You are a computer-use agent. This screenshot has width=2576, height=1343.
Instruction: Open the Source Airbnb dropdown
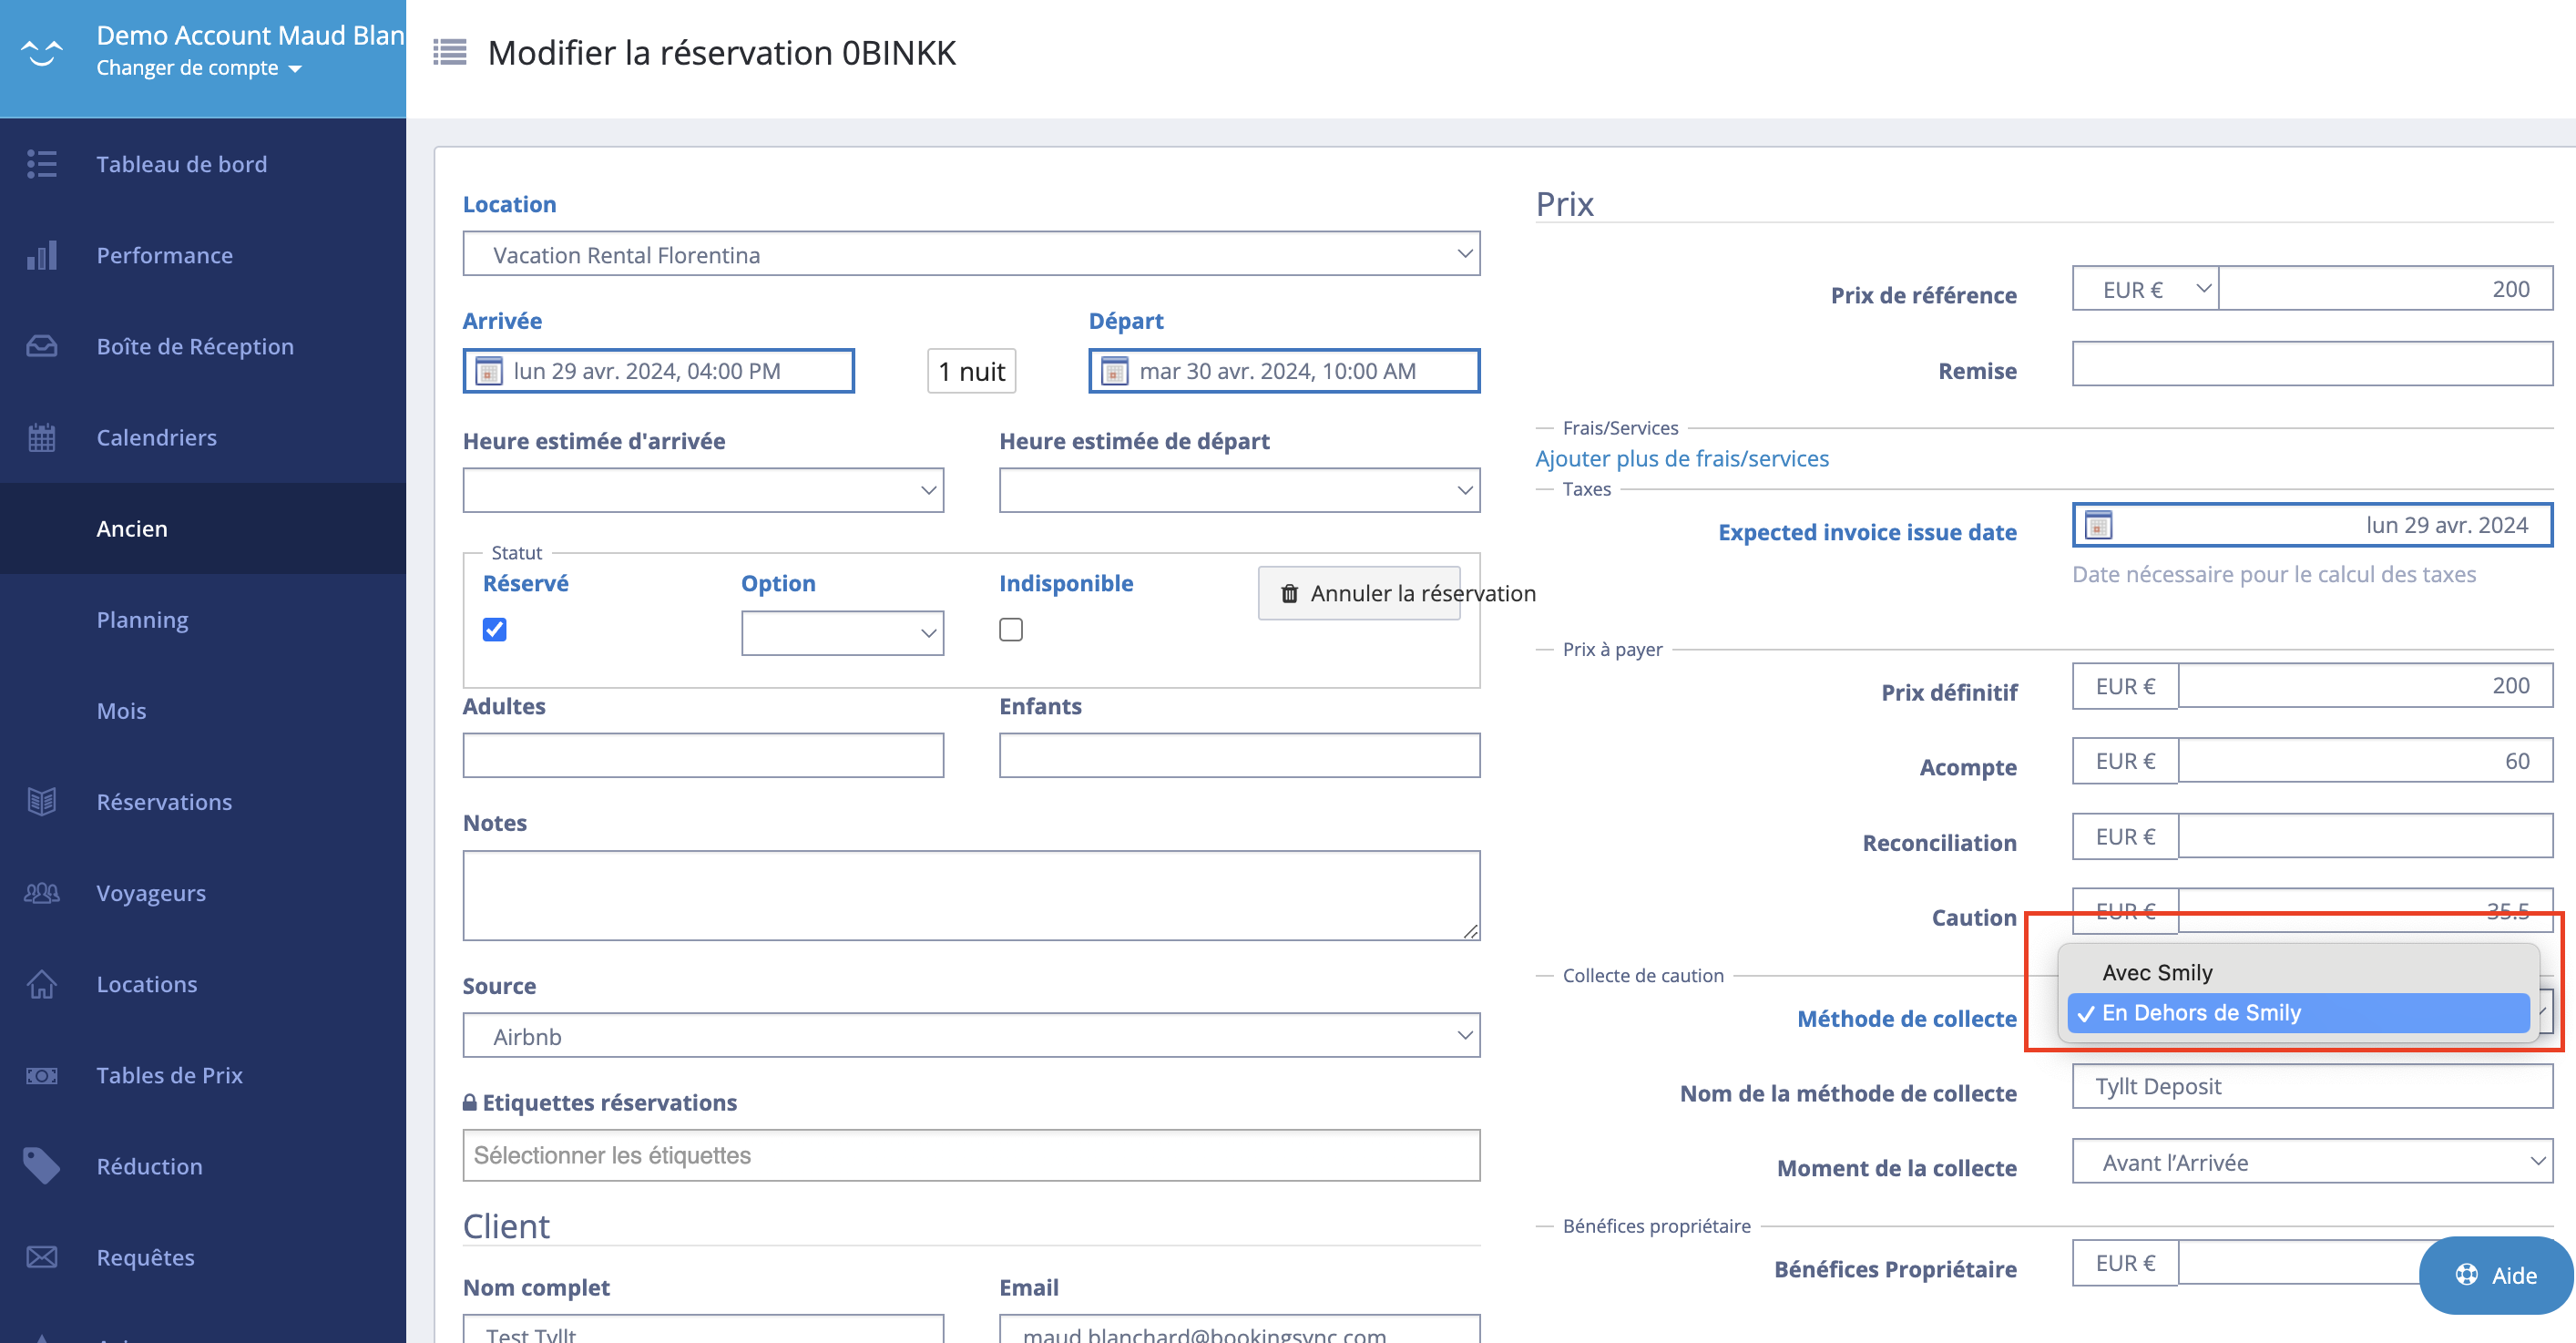click(971, 1035)
